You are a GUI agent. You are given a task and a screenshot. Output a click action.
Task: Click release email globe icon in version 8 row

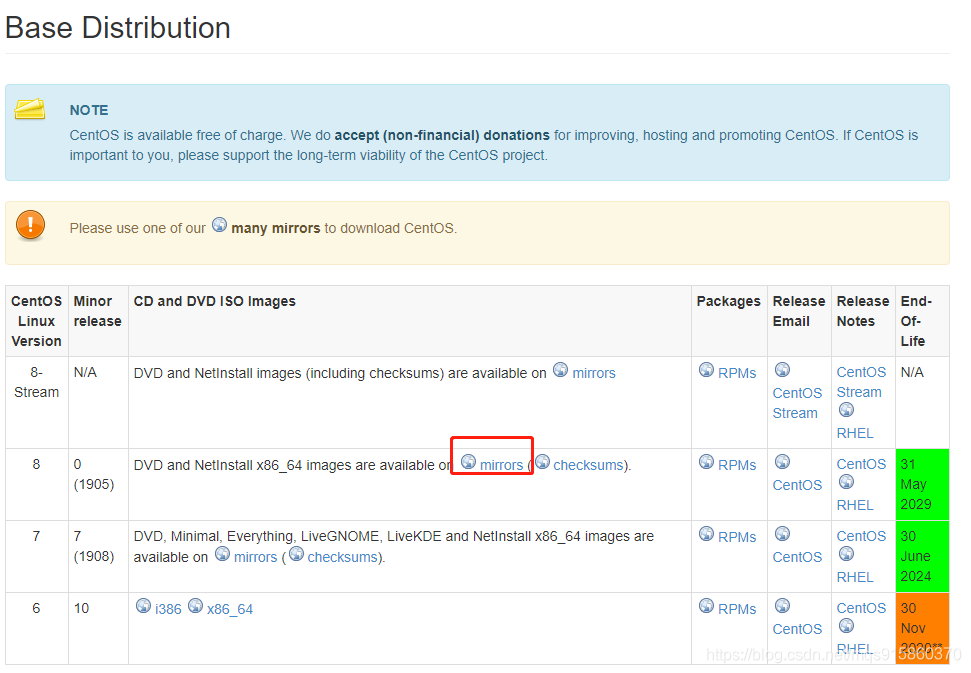point(783,461)
